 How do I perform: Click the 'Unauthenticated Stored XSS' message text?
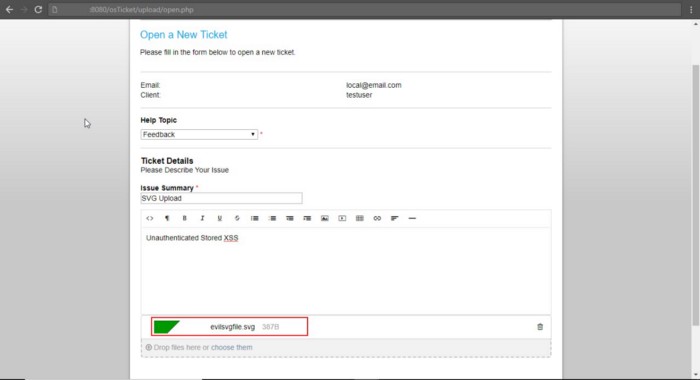pos(192,238)
